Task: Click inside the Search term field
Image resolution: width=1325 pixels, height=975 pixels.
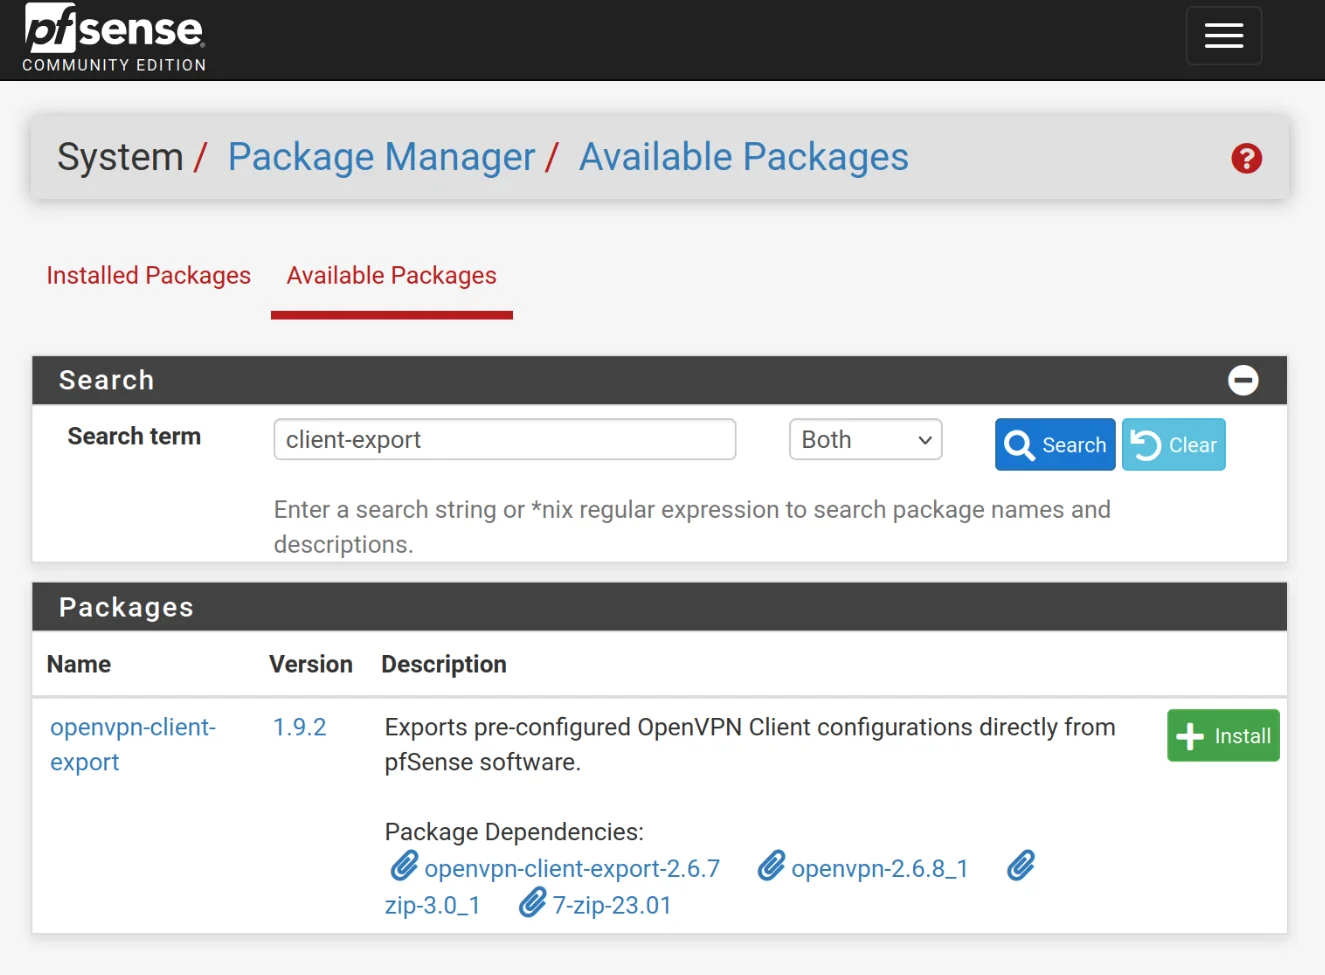Action: [x=504, y=439]
